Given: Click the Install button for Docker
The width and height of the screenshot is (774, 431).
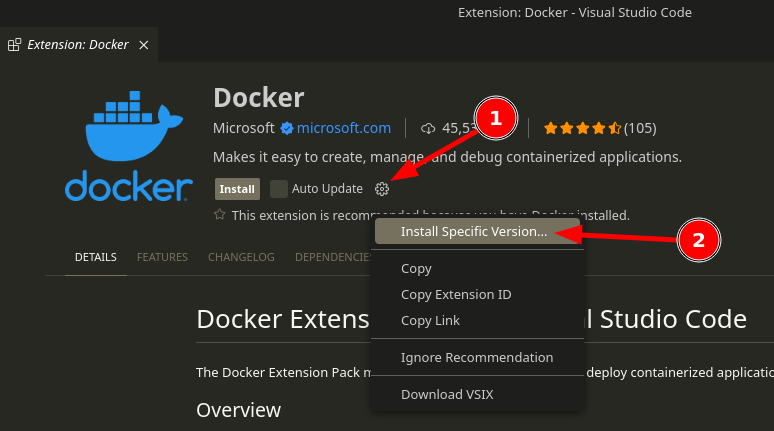Looking at the screenshot, I should coord(237,189).
